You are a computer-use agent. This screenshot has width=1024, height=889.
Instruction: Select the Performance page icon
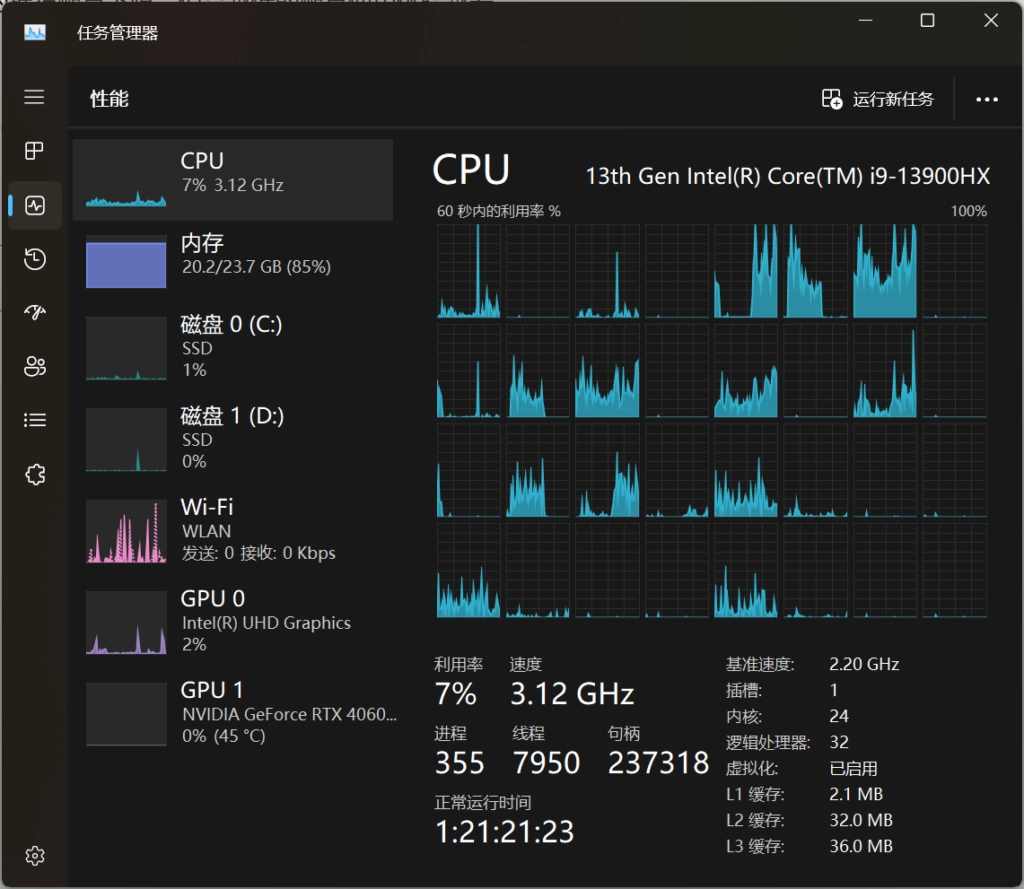point(35,206)
